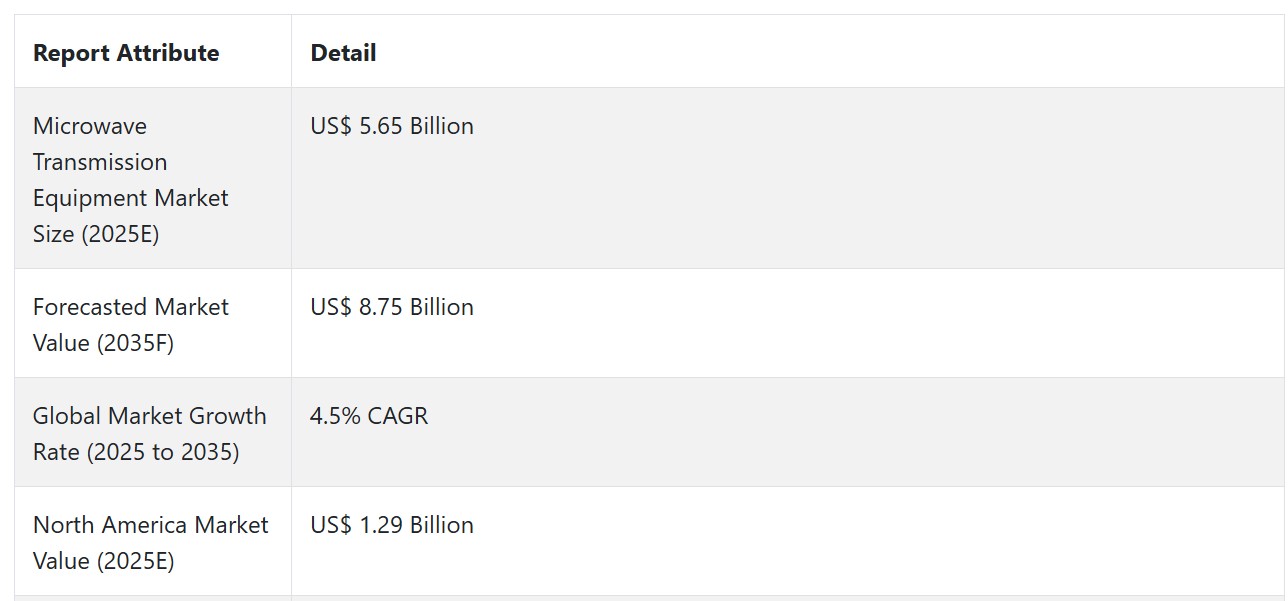Click the word Transmission in first row
This screenshot has height=601, width=1288.
100,162
